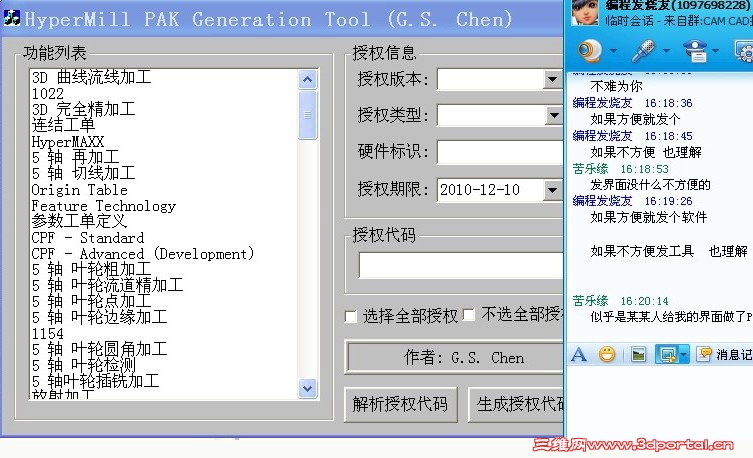Select '5 轴 叶轮检测' in feature list
The height and width of the screenshot is (458, 753).
click(x=84, y=365)
